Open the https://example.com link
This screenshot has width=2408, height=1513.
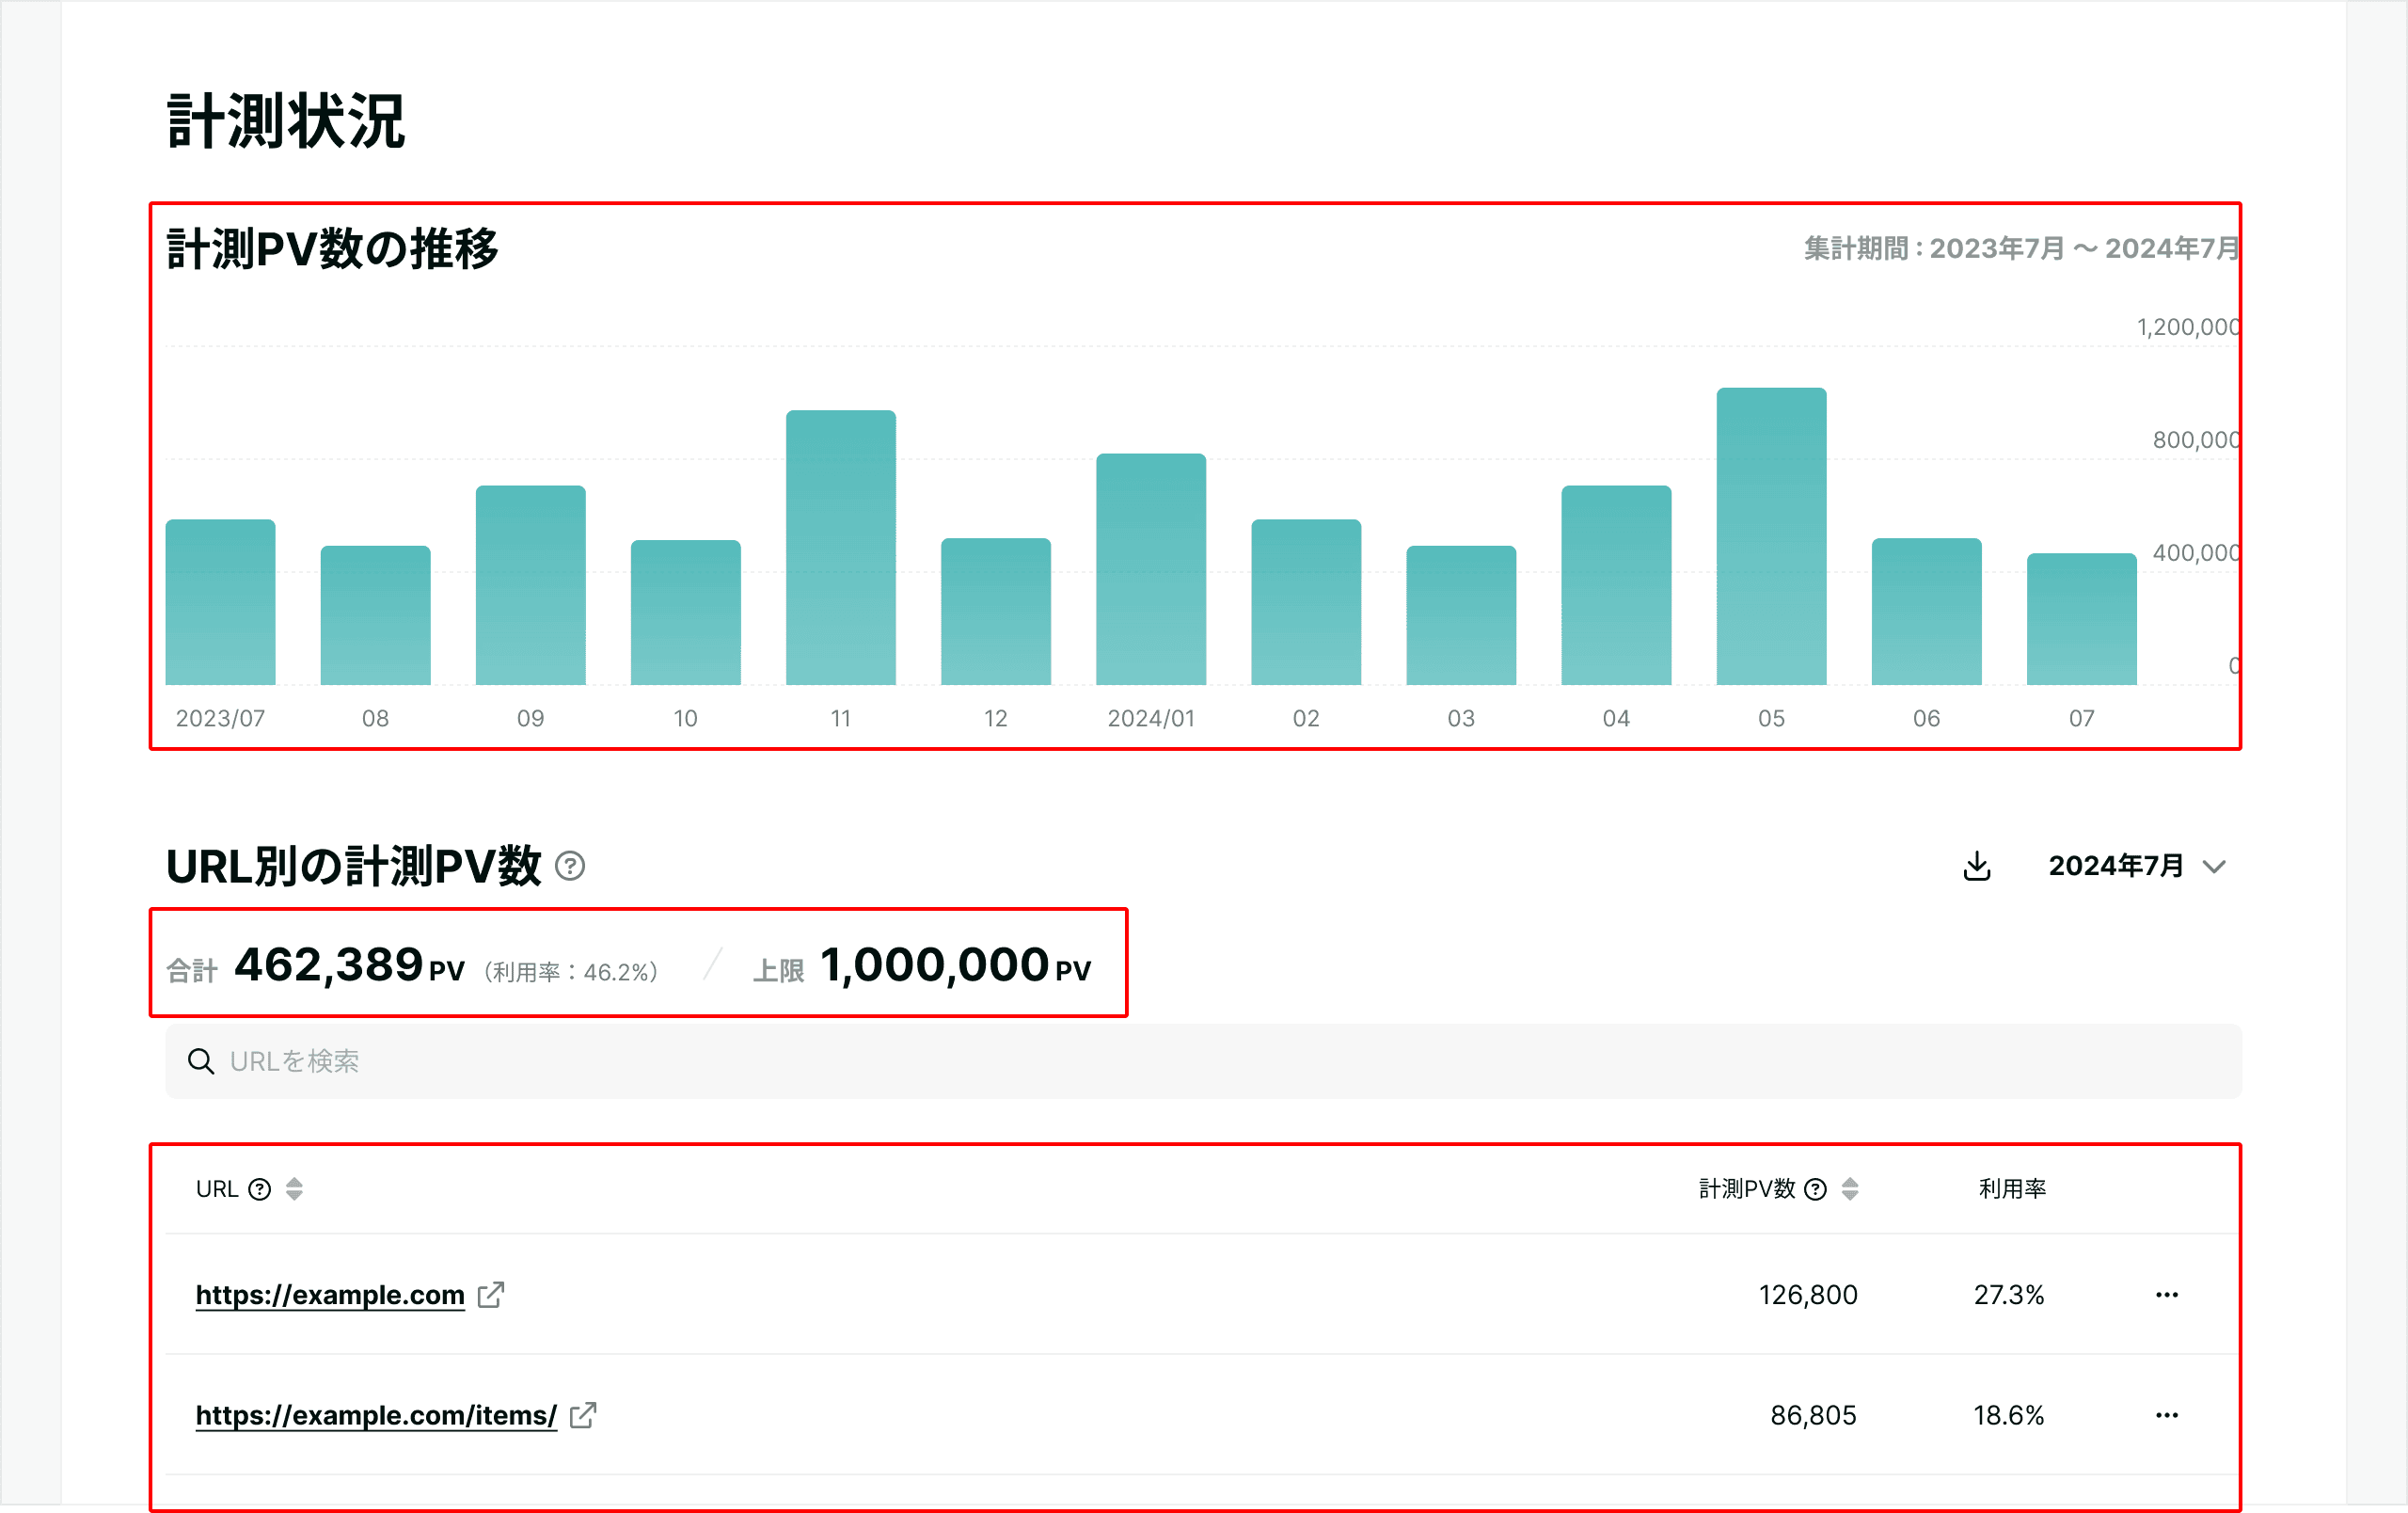pos(330,1295)
